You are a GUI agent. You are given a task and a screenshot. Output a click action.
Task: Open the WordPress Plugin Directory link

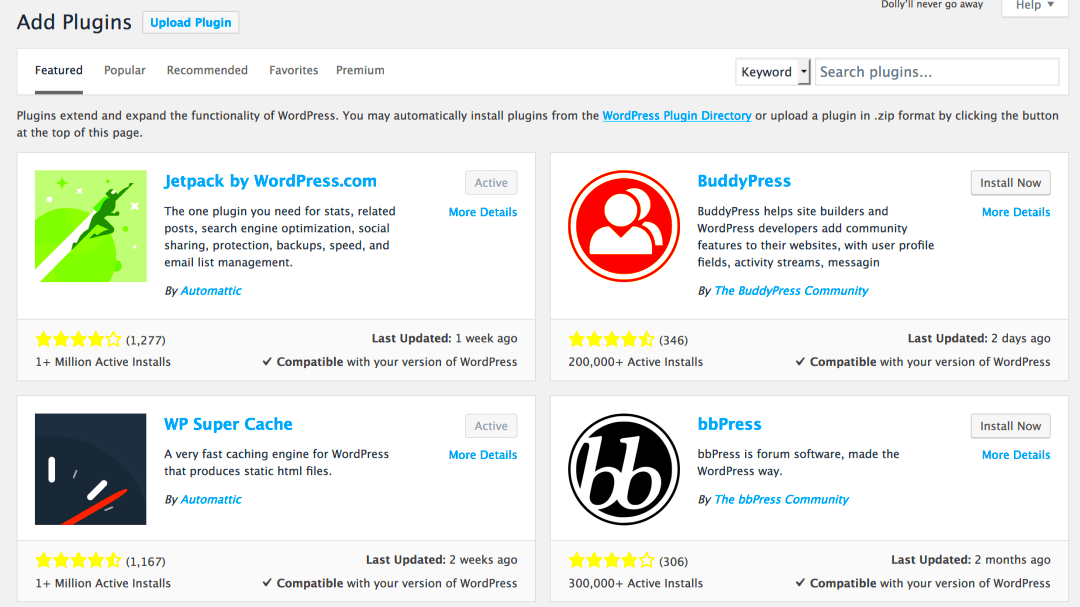[x=677, y=116]
